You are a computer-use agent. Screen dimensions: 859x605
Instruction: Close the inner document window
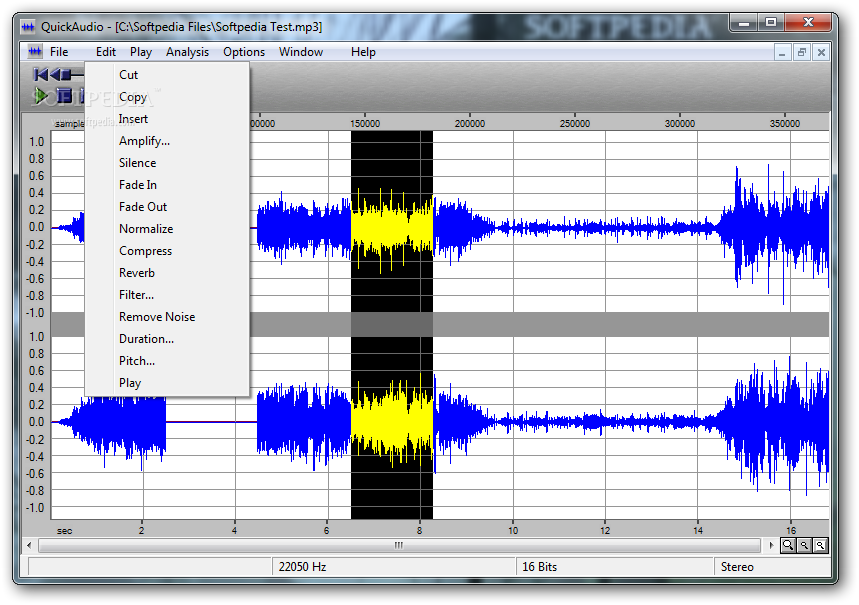[x=821, y=53]
